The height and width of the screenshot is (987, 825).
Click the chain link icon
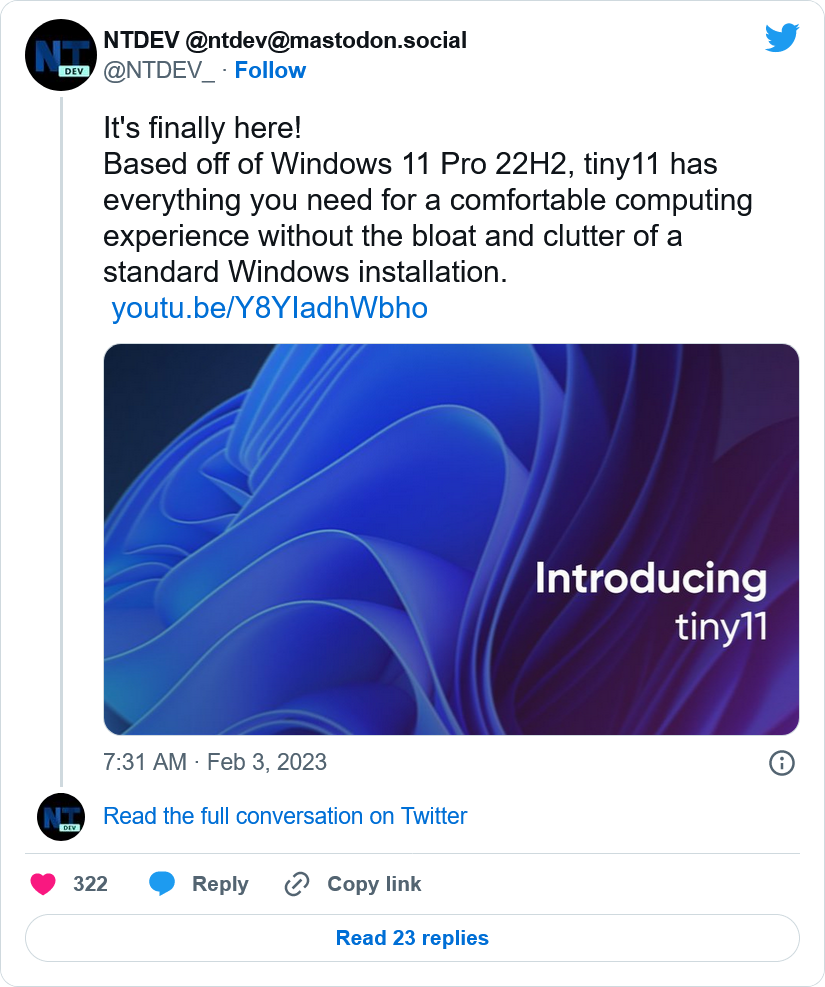pos(296,884)
